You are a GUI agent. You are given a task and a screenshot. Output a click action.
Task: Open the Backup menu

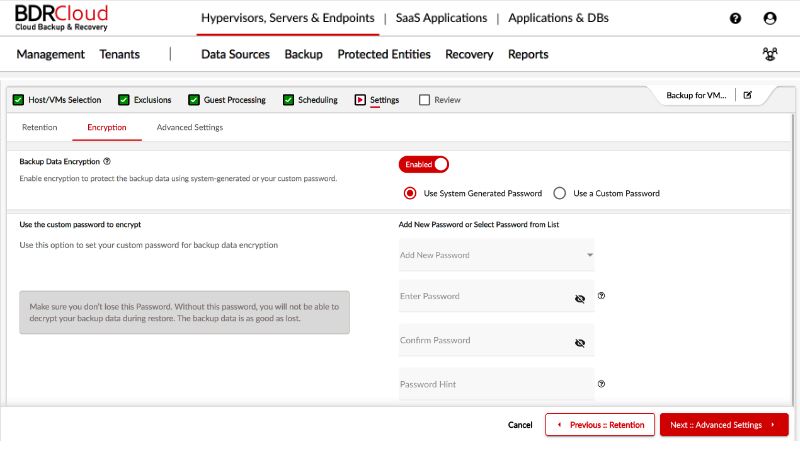click(x=304, y=54)
